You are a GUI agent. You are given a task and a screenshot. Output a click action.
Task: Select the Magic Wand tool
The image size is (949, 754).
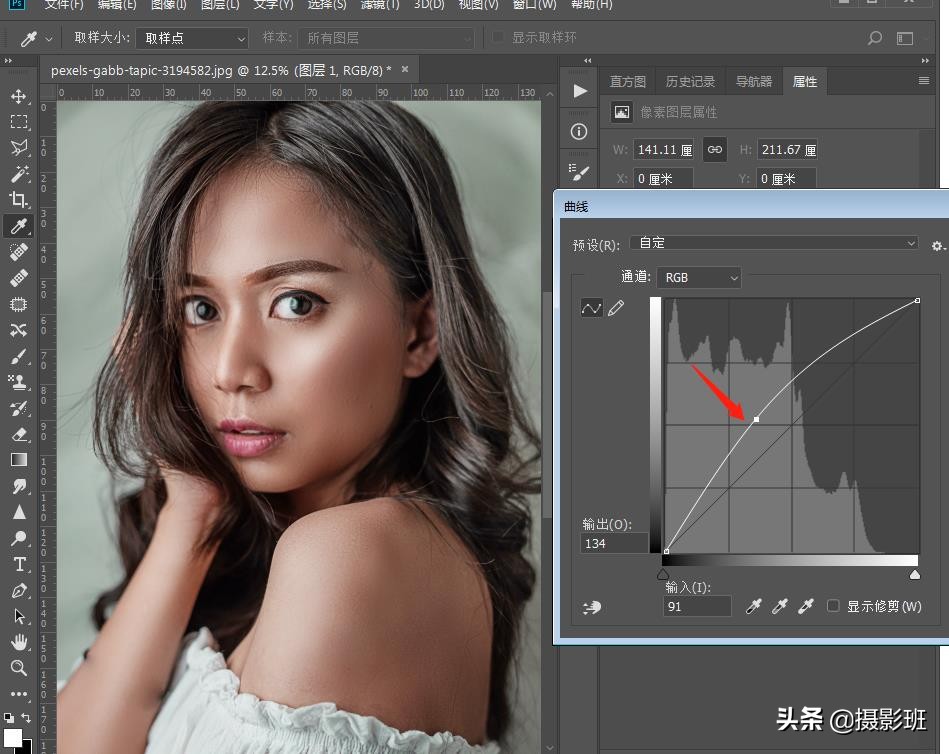pos(19,174)
